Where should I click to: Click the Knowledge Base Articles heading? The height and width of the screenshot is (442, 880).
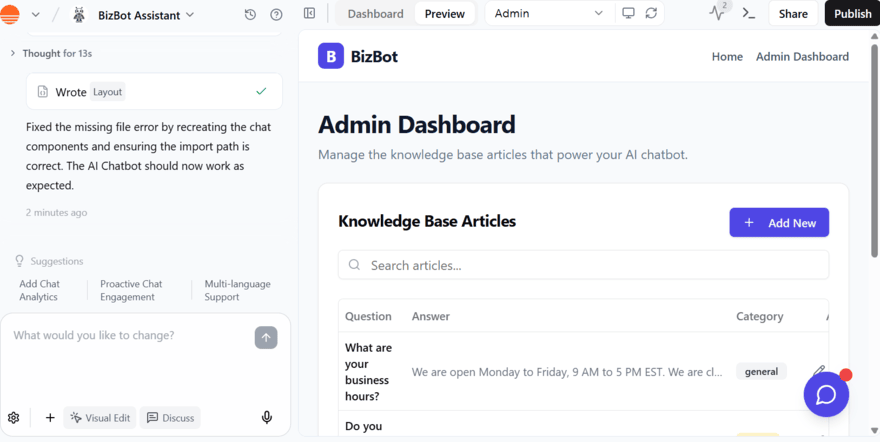click(x=427, y=221)
